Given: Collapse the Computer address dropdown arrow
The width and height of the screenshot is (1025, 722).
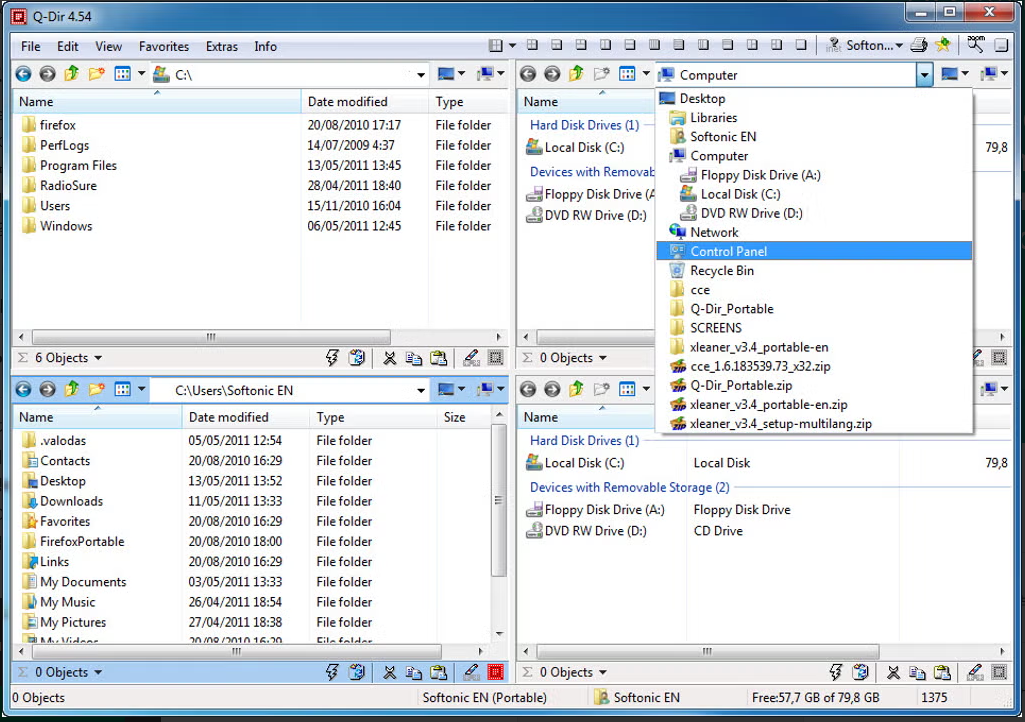Looking at the screenshot, I should [x=924, y=75].
